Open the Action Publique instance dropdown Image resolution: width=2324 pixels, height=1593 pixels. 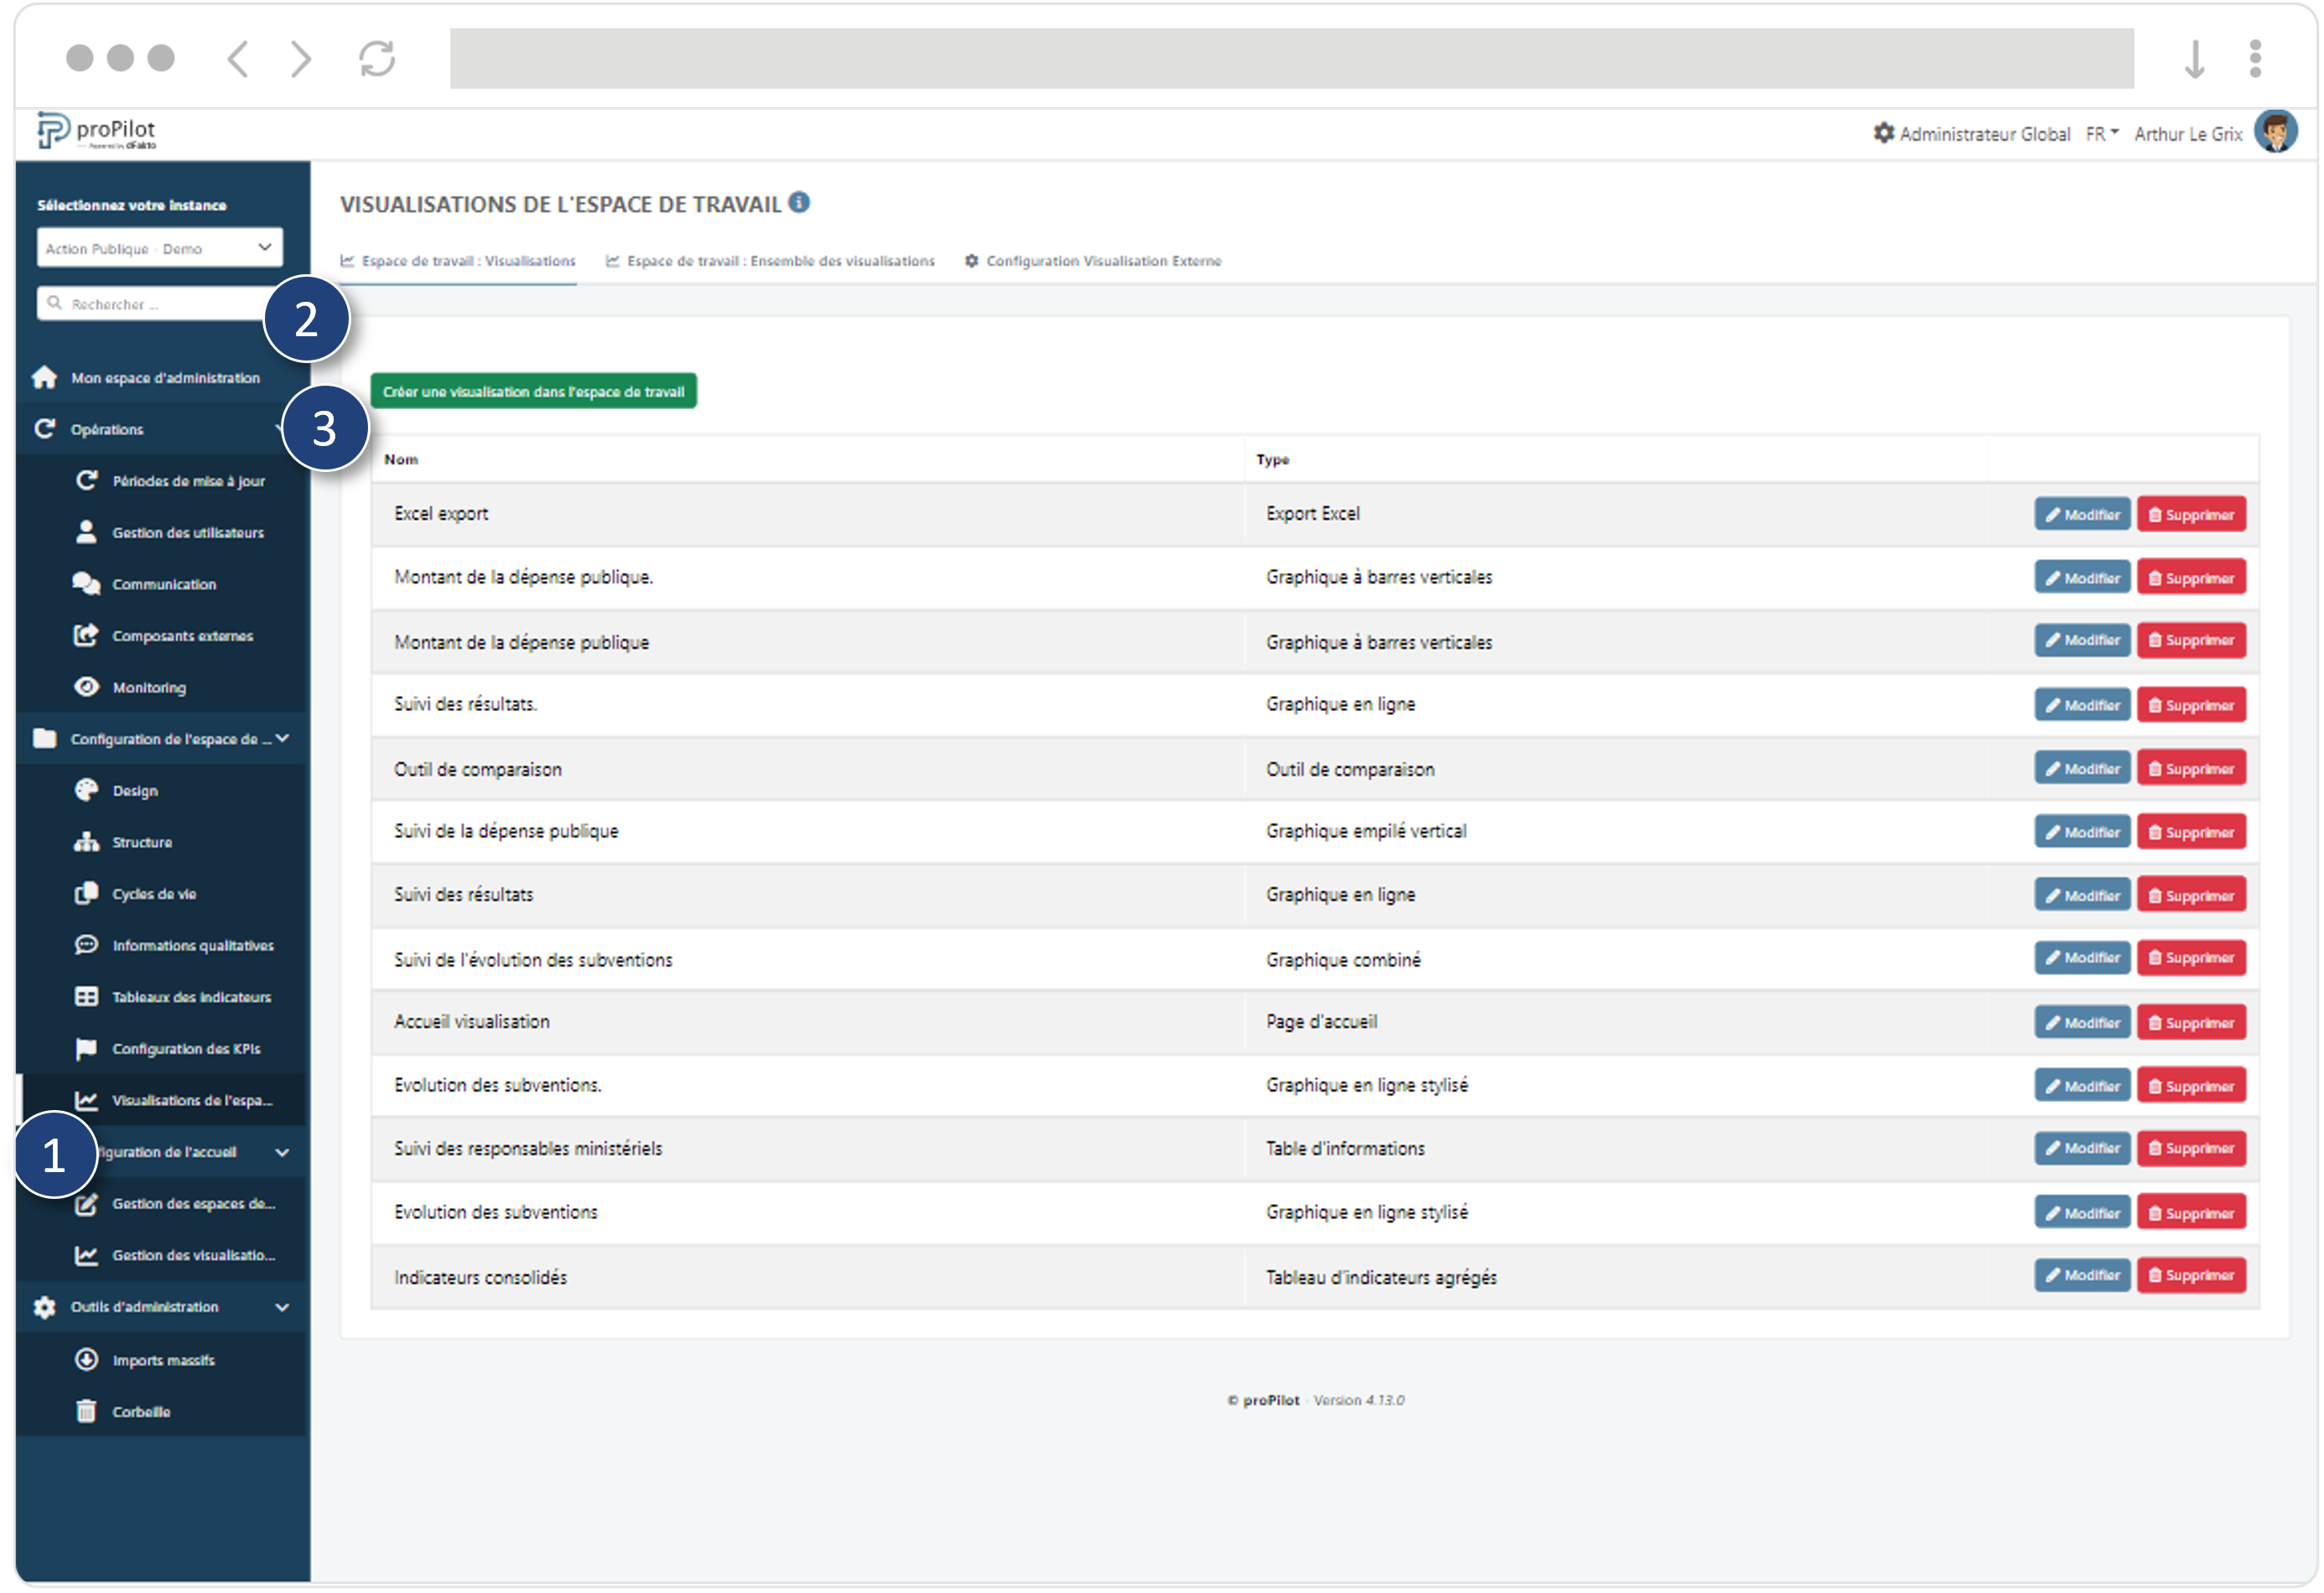tap(160, 248)
